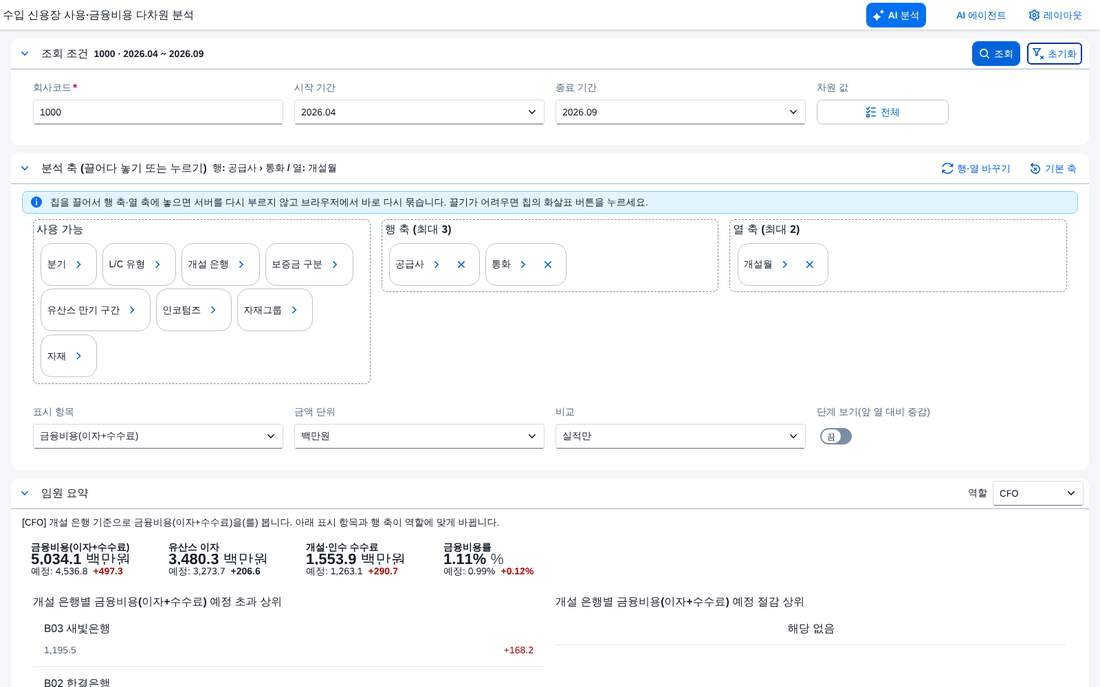
Task: Open the 표시 항목 dropdown
Action: [158, 436]
